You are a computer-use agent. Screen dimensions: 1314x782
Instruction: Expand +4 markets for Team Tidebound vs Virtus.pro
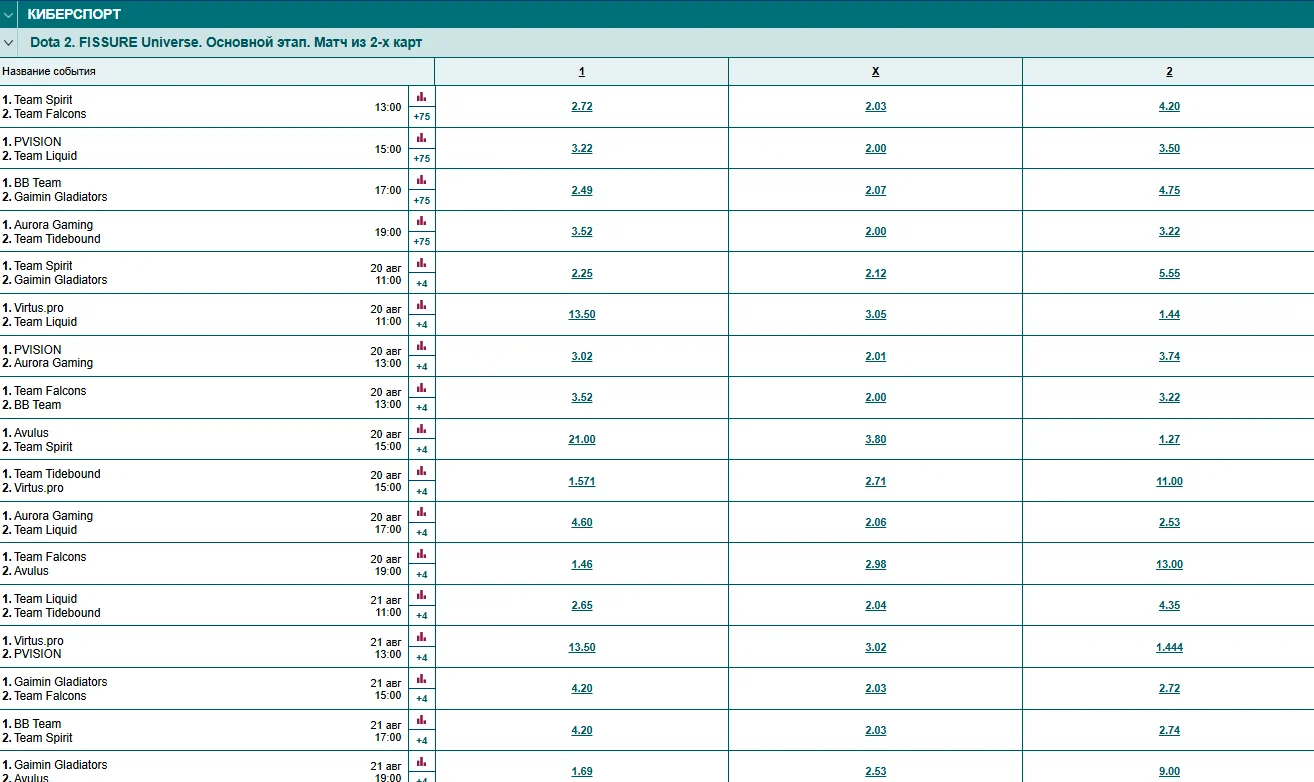pyautogui.click(x=421, y=491)
